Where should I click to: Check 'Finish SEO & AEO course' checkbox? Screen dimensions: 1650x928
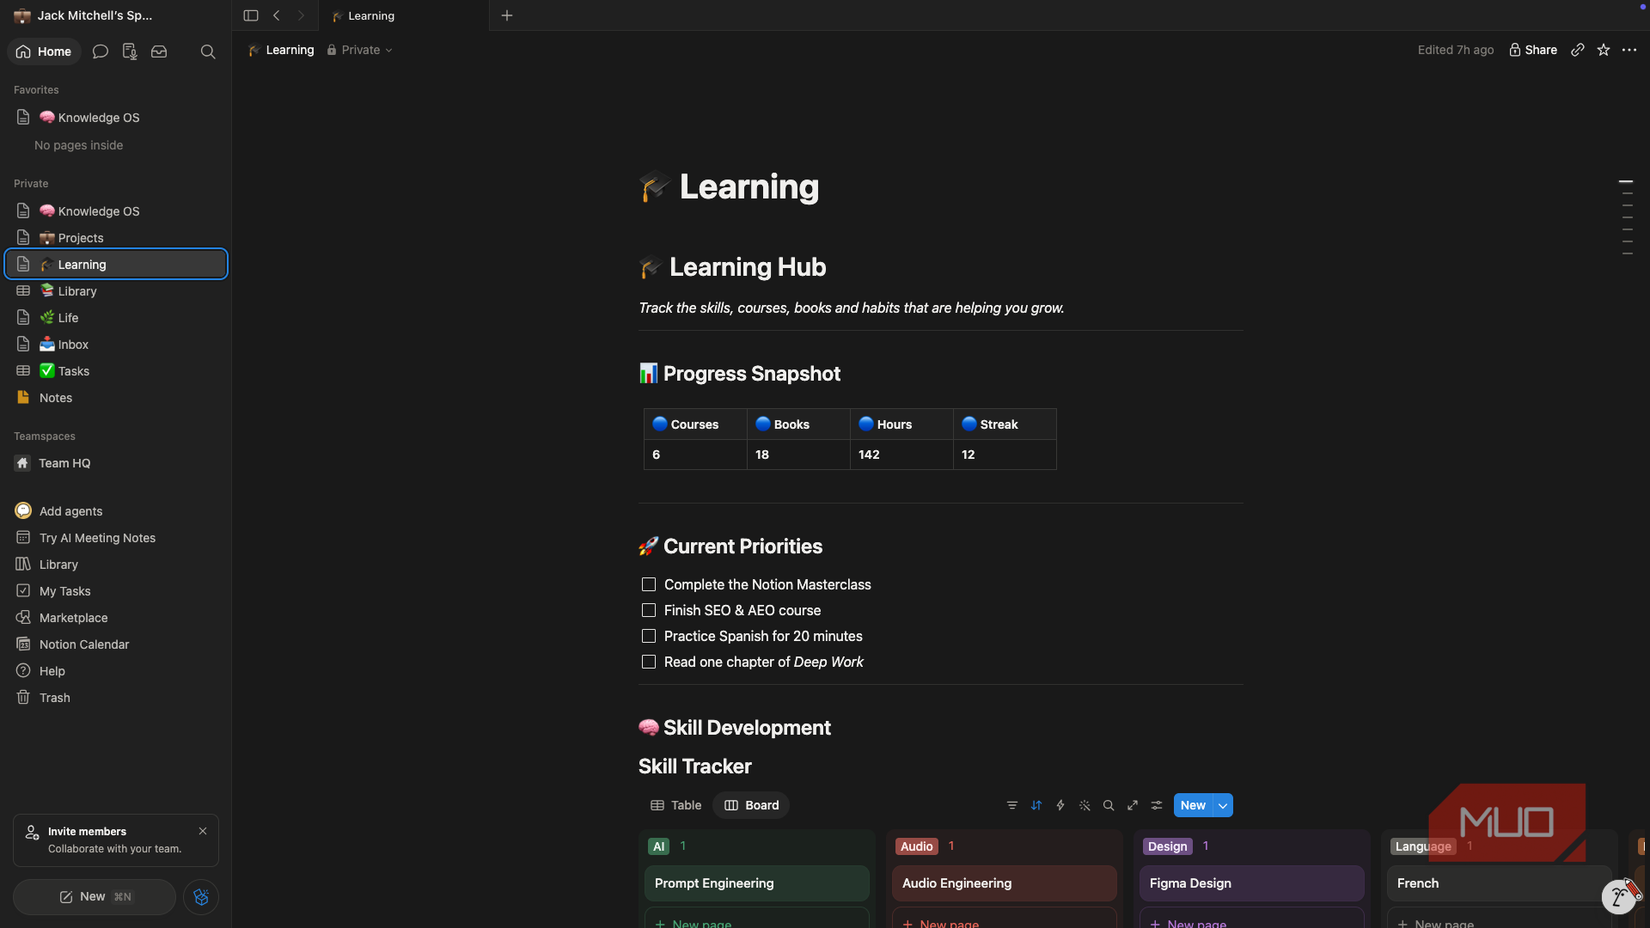point(649,611)
